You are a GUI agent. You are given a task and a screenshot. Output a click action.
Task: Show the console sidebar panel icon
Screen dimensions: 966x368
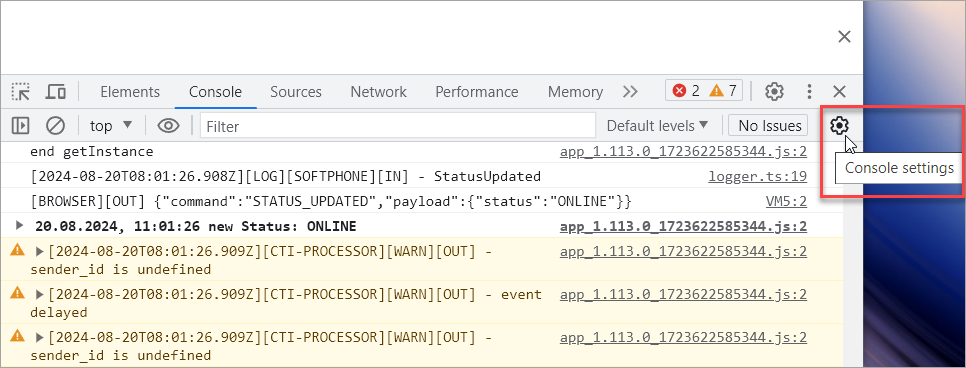pos(20,126)
